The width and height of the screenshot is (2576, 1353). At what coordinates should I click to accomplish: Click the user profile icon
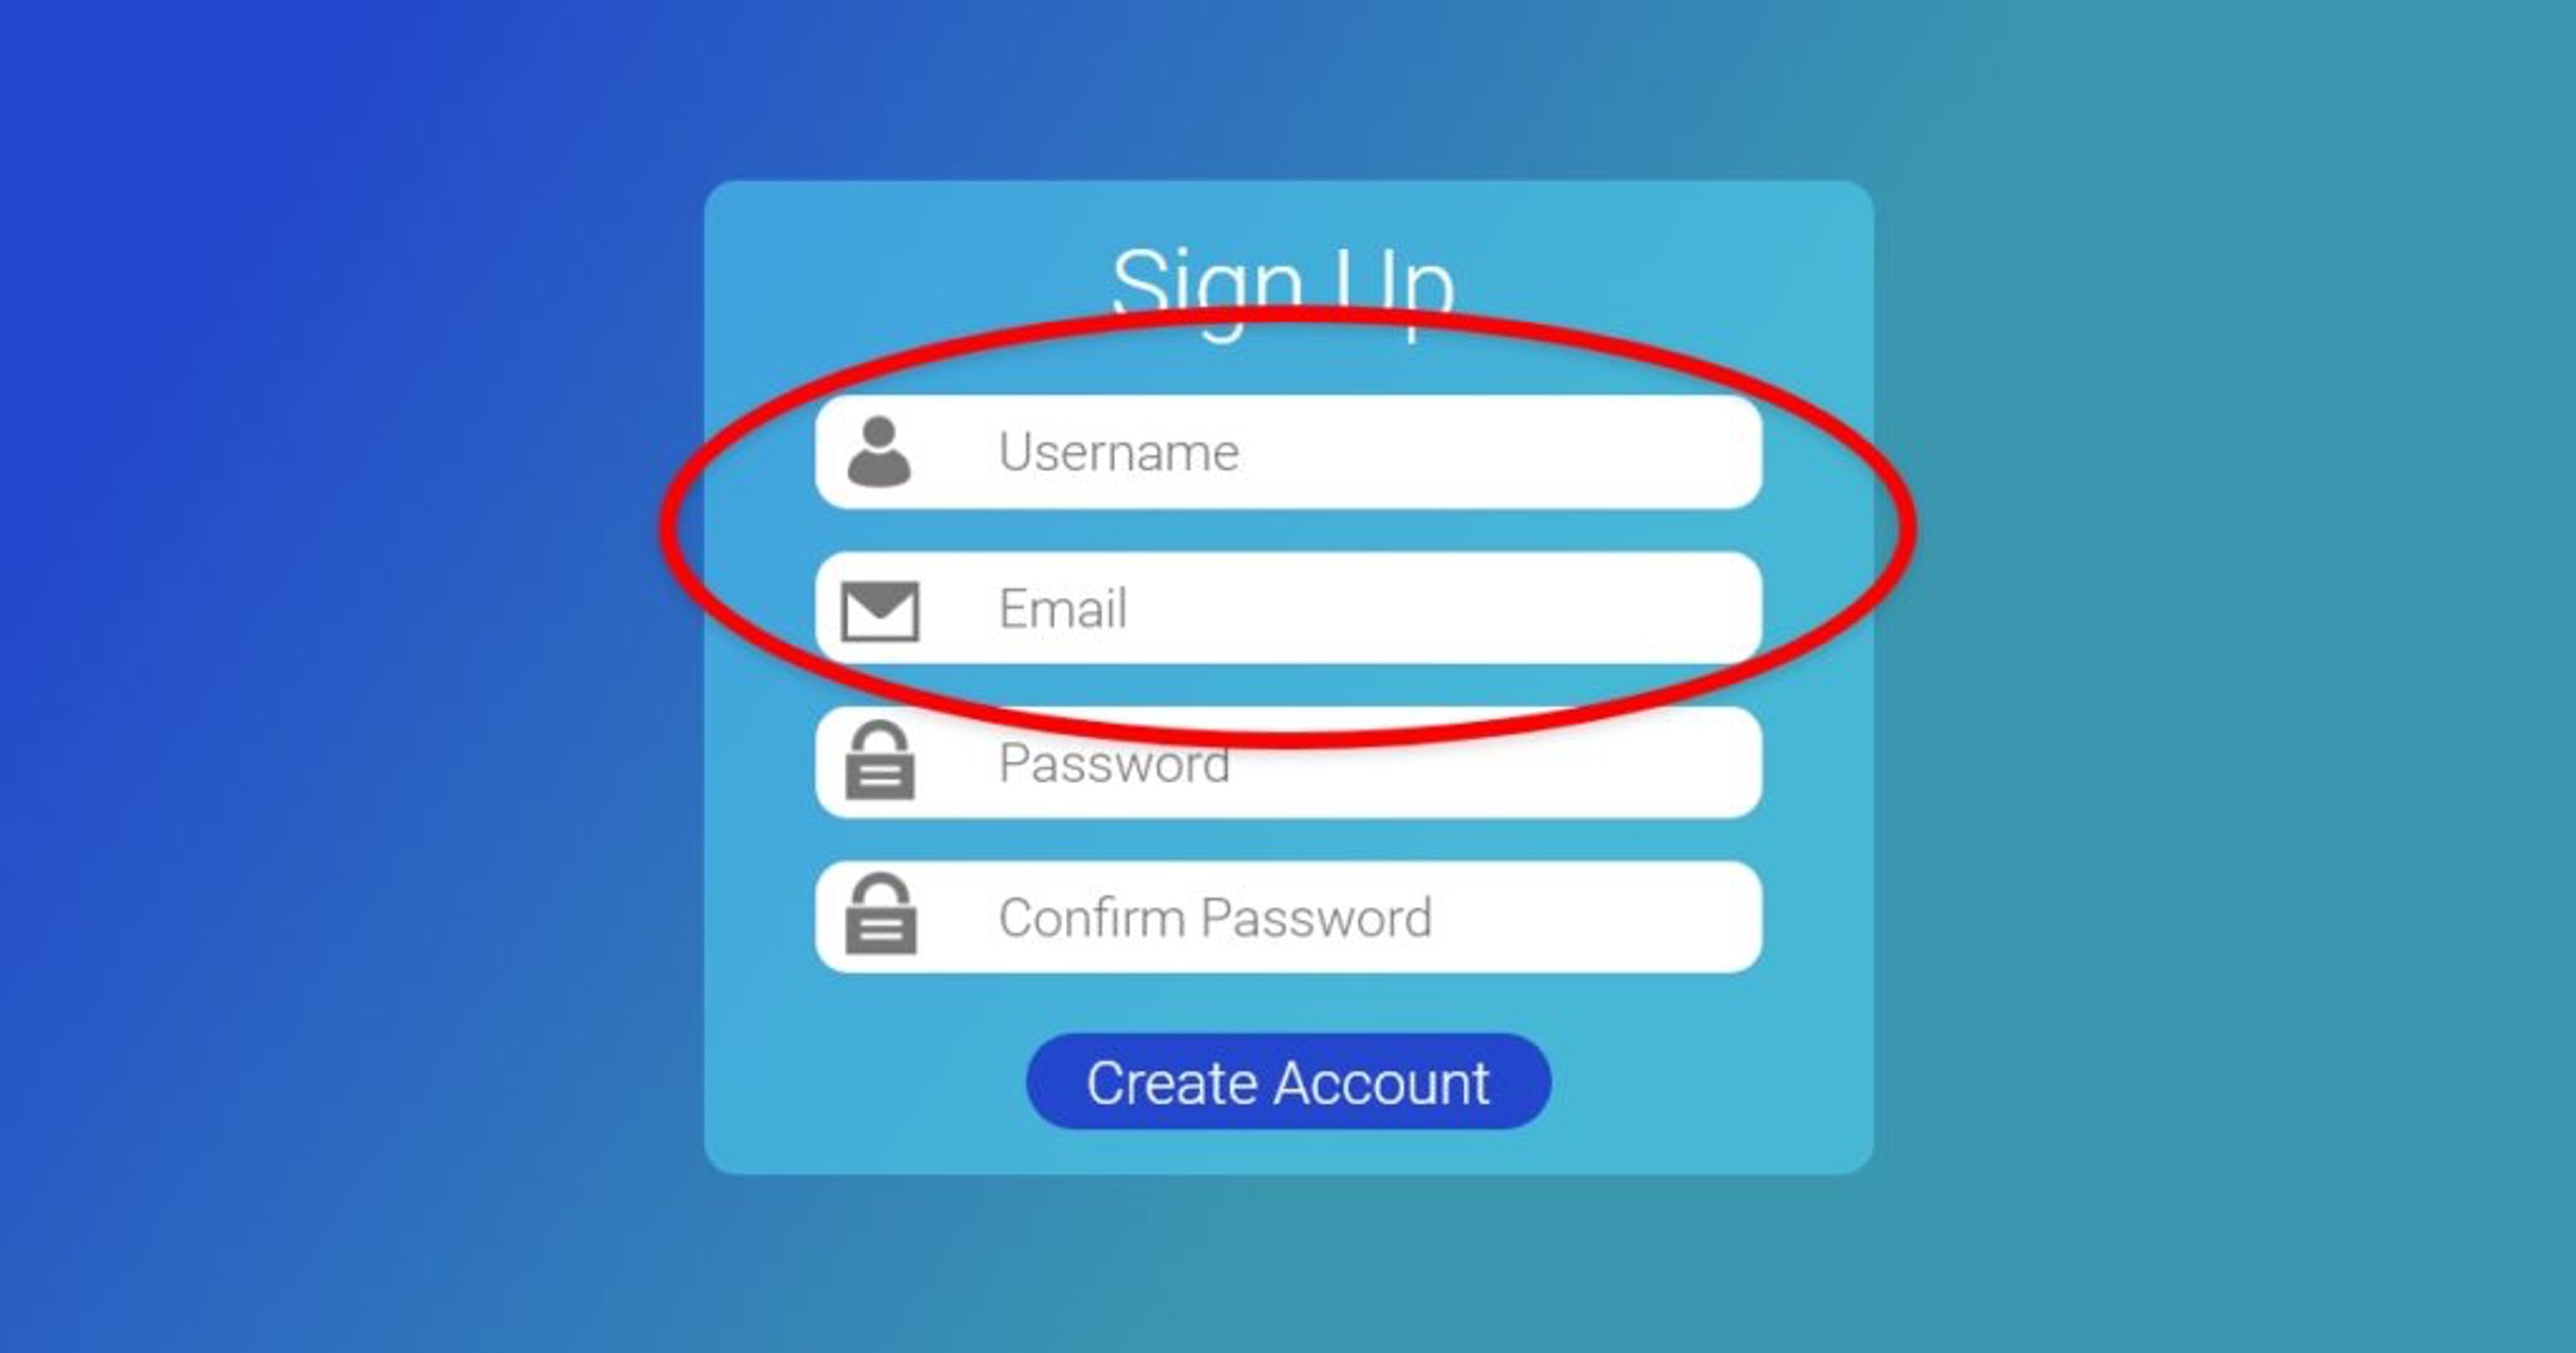pos(877,451)
